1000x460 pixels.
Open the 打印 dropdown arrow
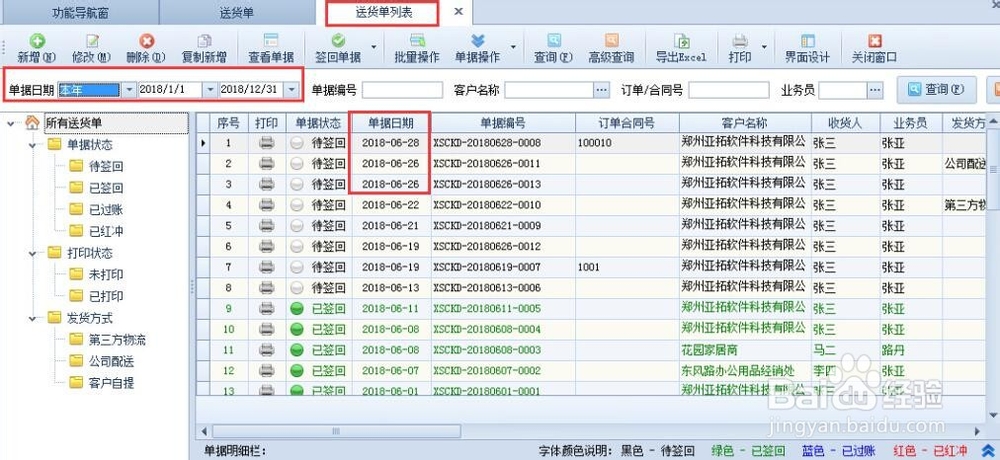point(766,47)
